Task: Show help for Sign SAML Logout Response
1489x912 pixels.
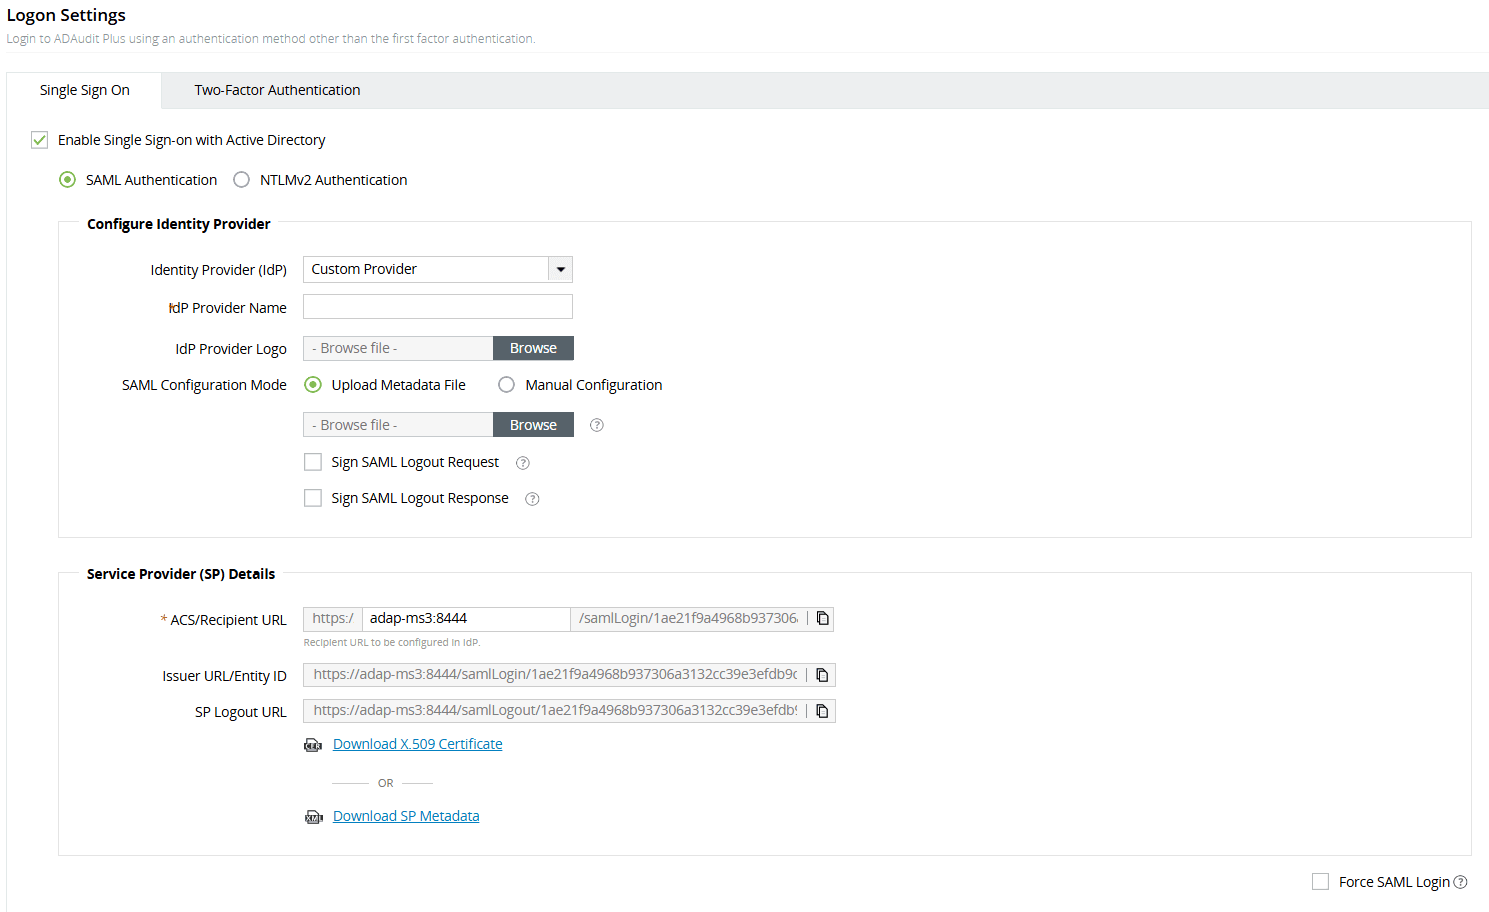Action: click(533, 499)
